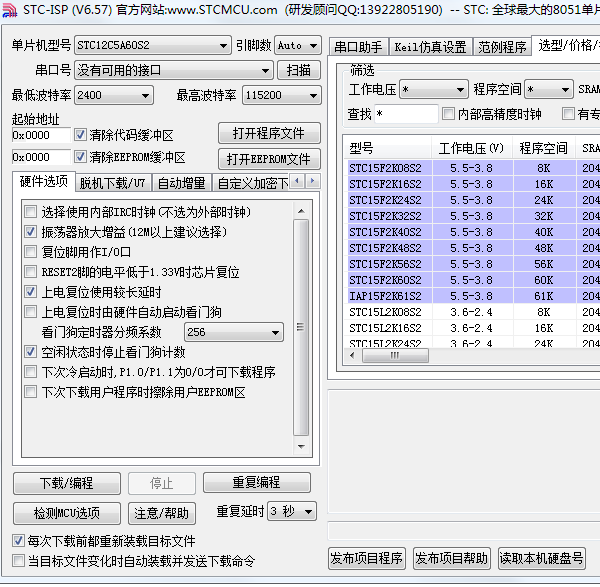Click the 下载/编程 button

[67, 483]
